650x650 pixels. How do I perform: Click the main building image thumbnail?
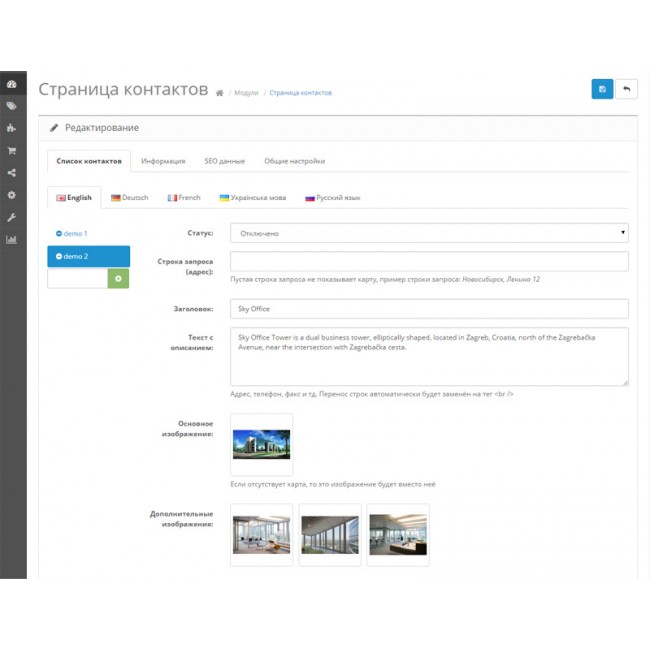[261, 444]
